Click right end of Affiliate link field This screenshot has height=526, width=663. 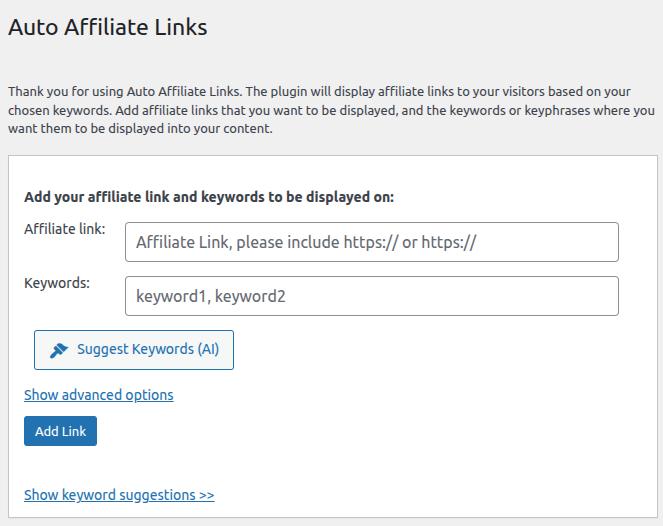pyautogui.click(x=600, y=242)
